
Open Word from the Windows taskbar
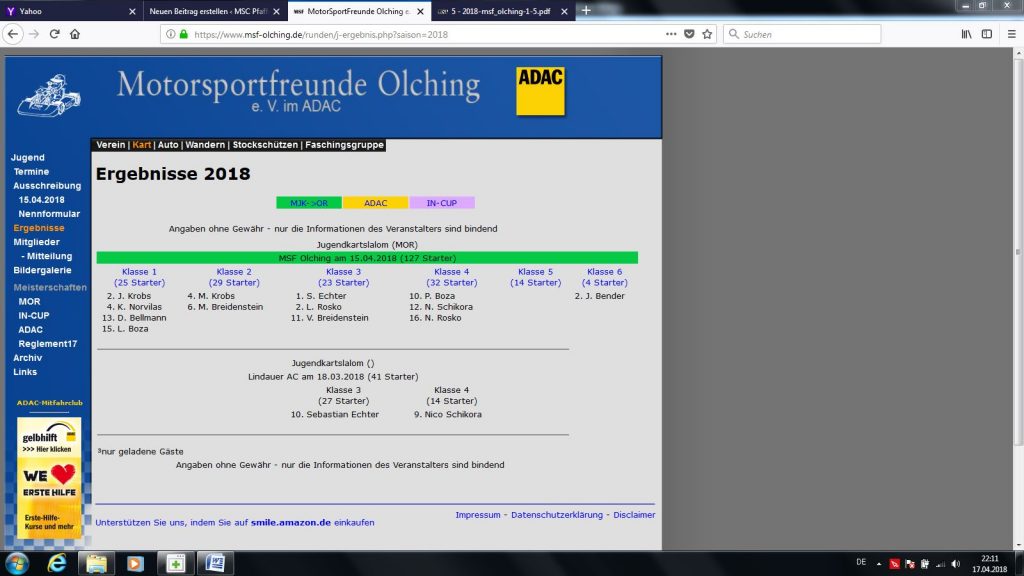pos(215,562)
